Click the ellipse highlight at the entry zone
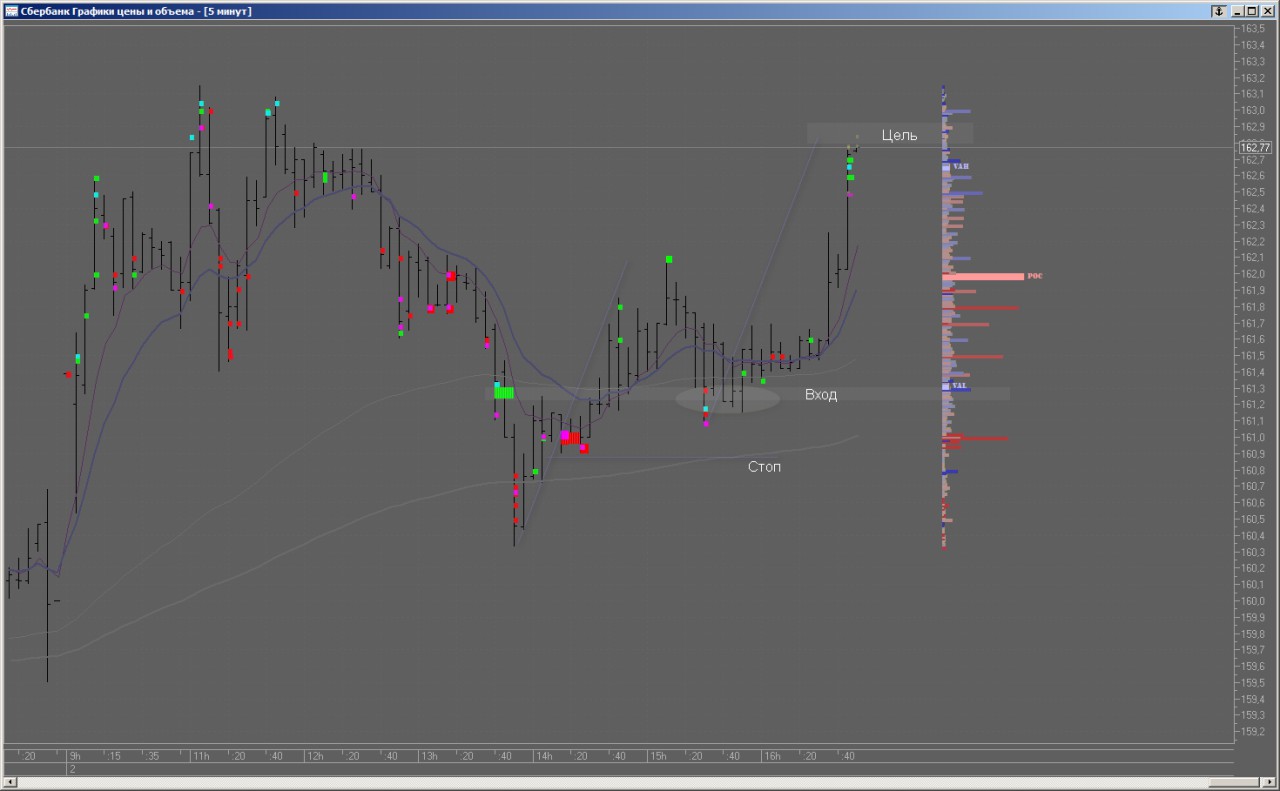The height and width of the screenshot is (791, 1280). point(727,399)
